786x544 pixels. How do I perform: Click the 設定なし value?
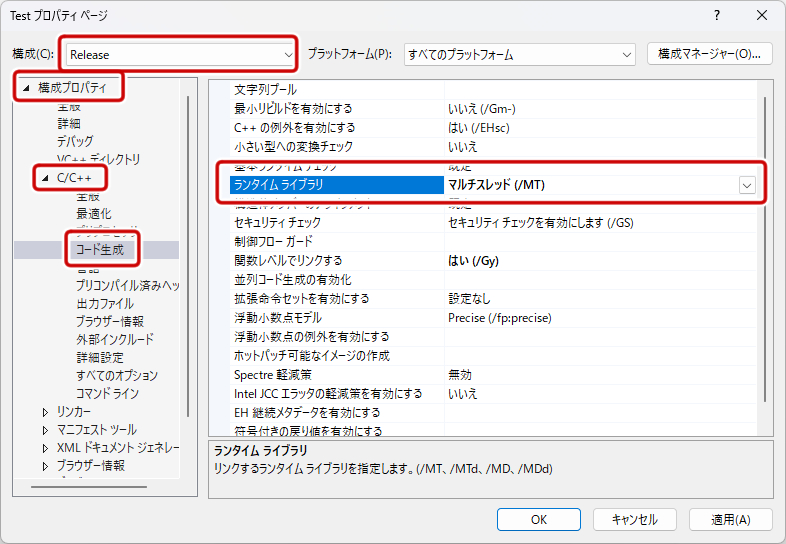(x=469, y=299)
